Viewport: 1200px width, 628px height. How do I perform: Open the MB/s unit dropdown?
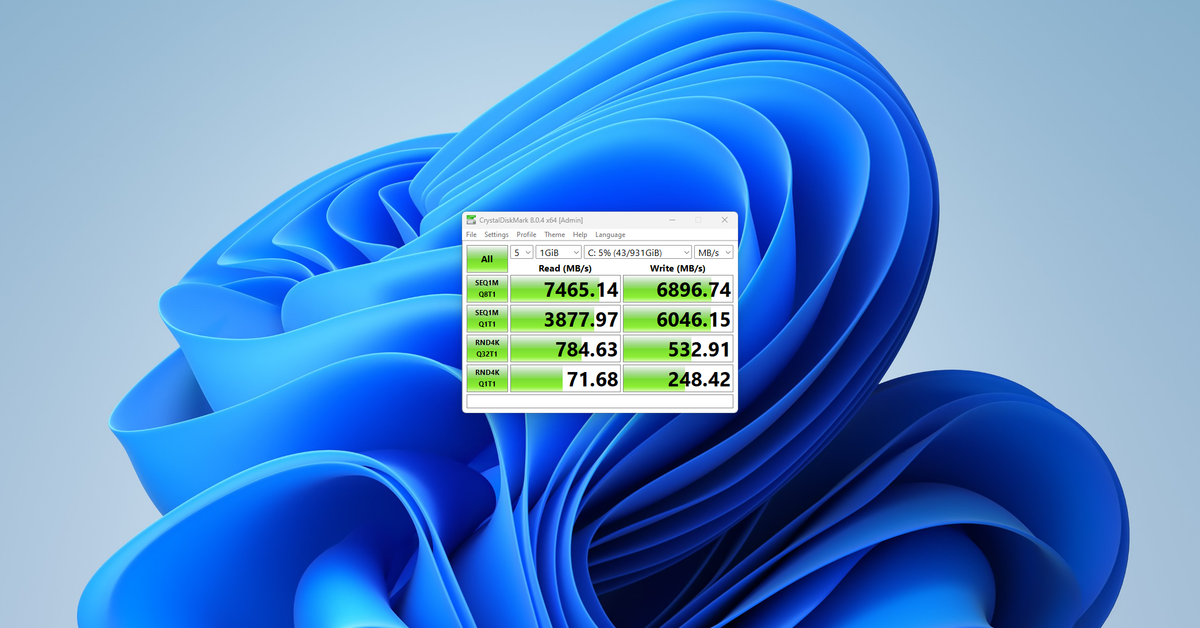715,253
